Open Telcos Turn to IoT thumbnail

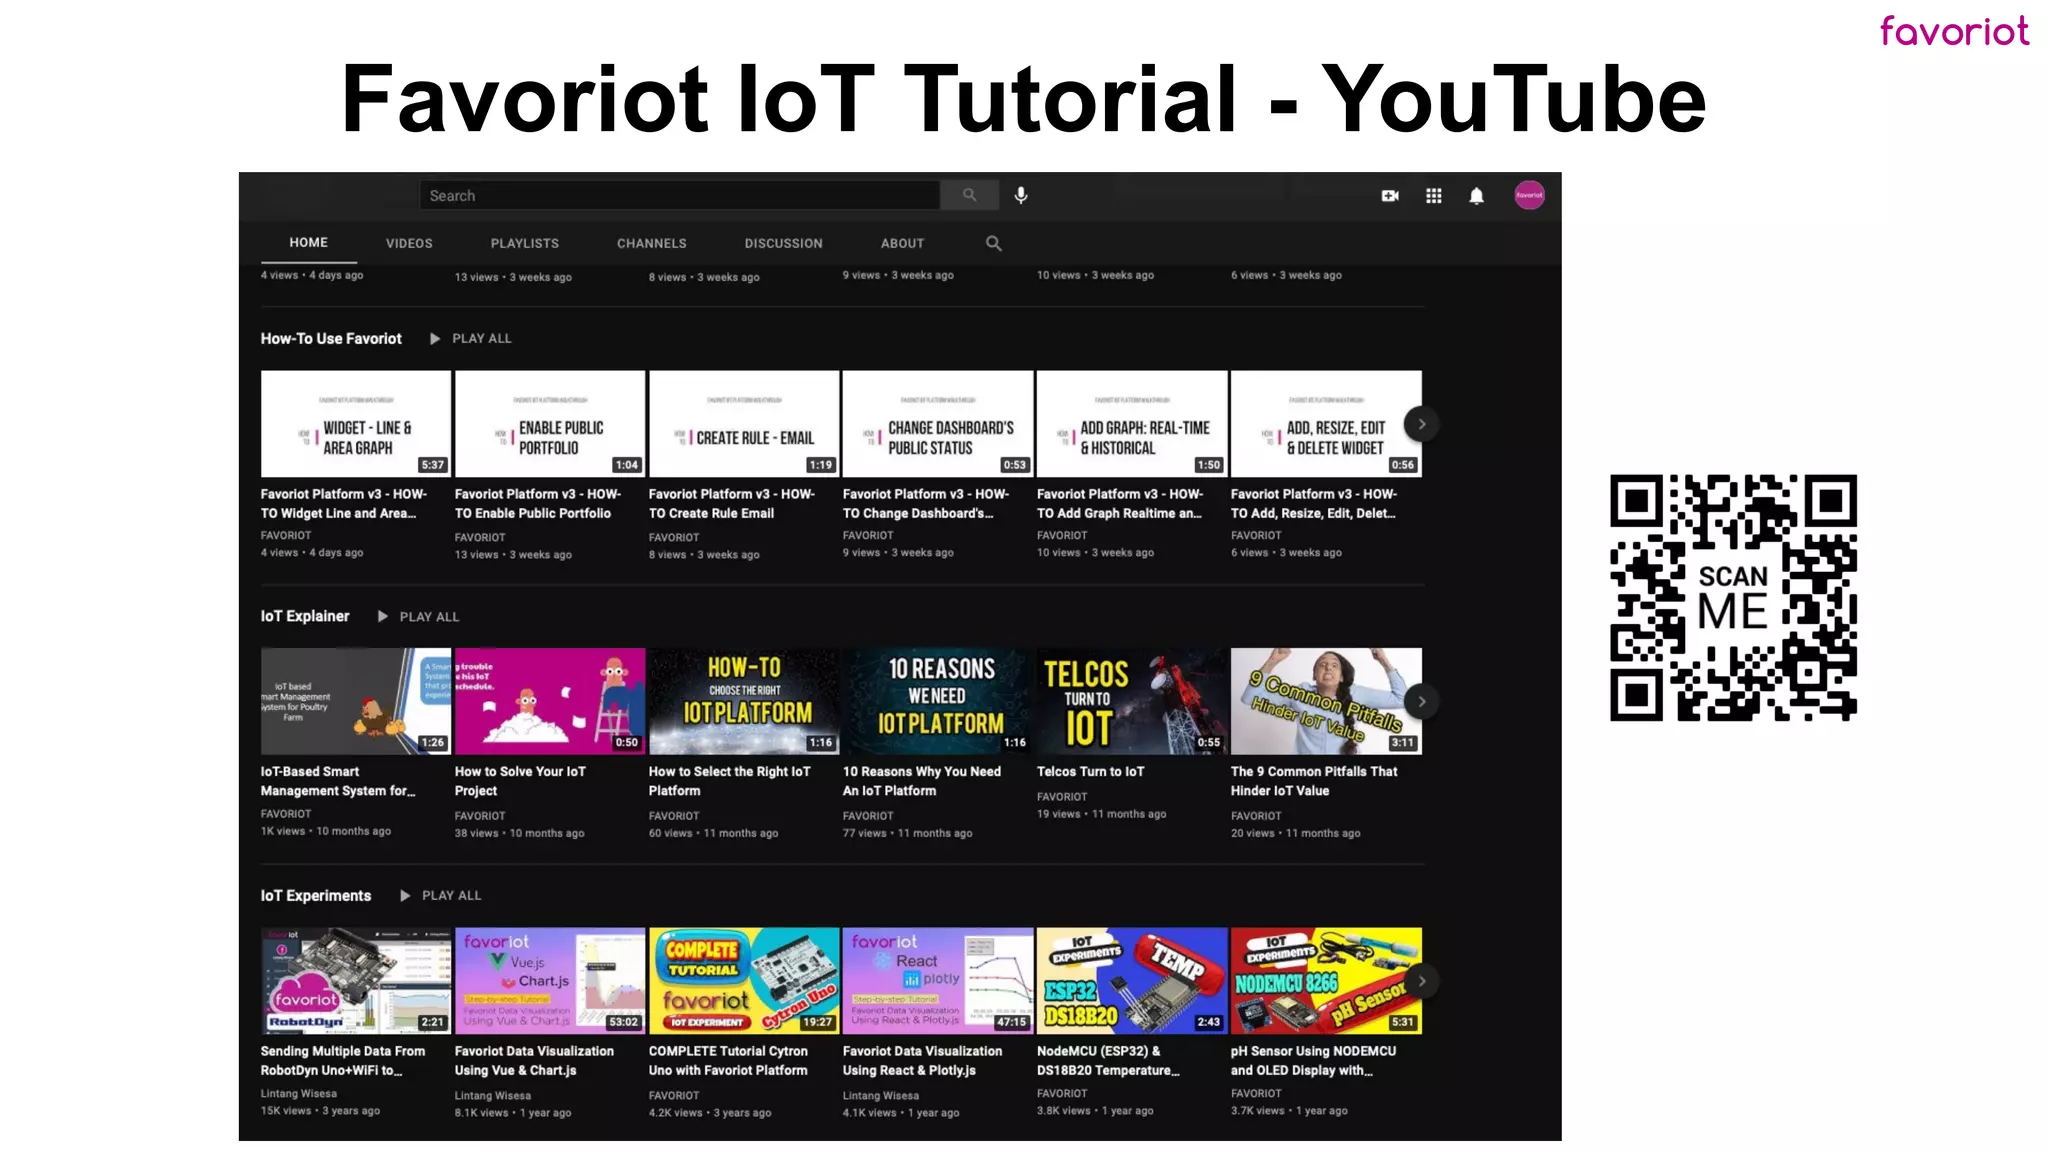pyautogui.click(x=1131, y=701)
